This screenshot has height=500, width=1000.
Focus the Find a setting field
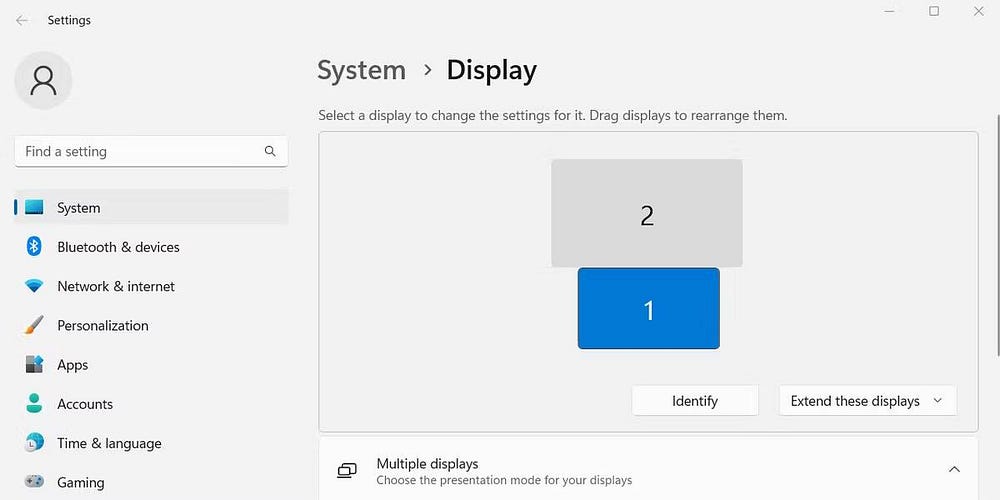[151, 151]
